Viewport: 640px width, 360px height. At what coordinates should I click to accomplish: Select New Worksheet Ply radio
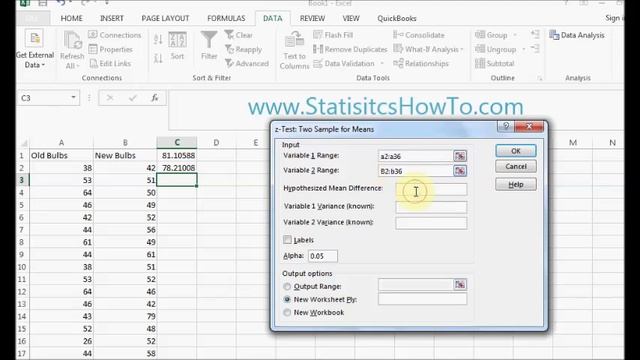pos(287,300)
